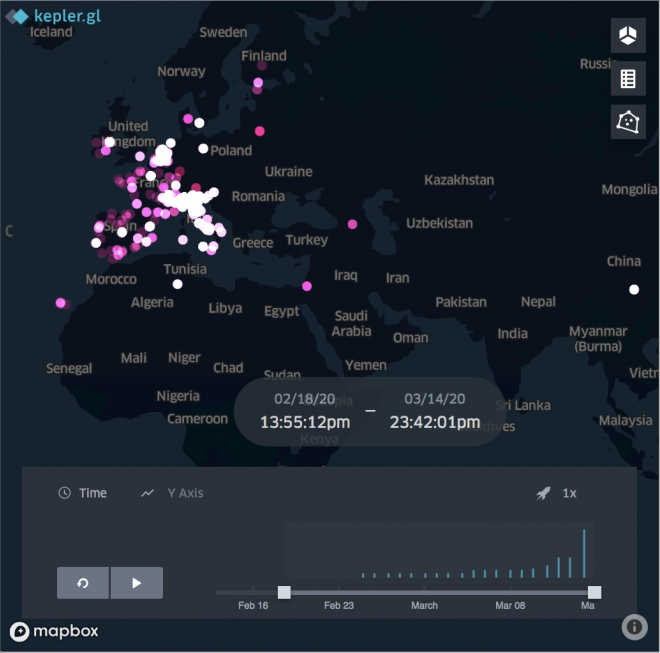Viewport: 660px width, 653px height.
Task: Reset the time animation
Action: (83, 583)
